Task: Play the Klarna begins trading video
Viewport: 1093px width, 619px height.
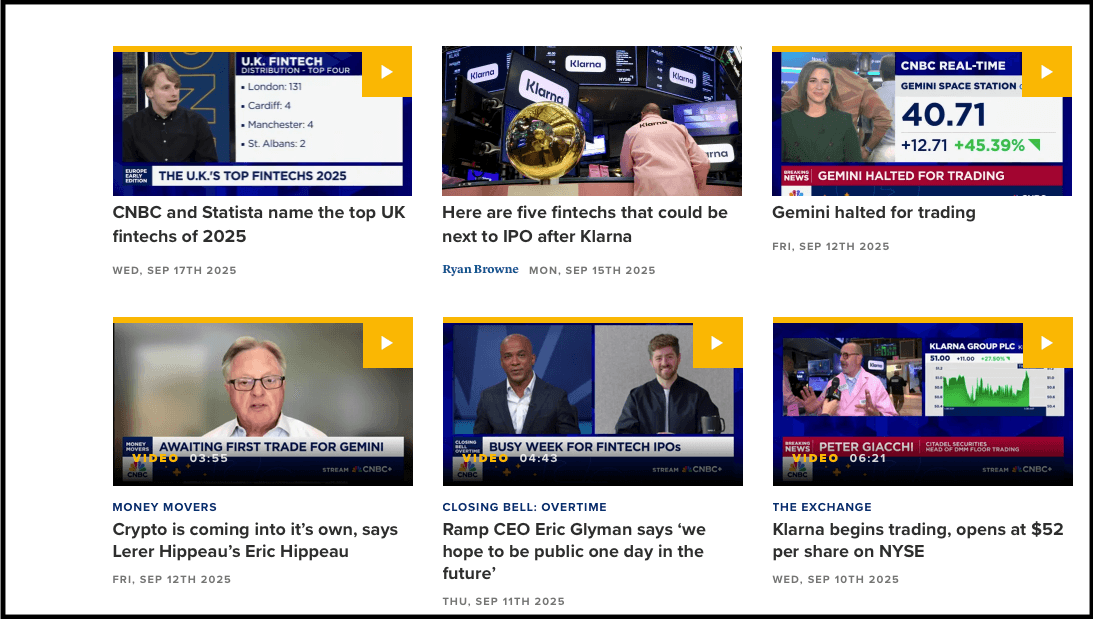Action: coord(1048,343)
